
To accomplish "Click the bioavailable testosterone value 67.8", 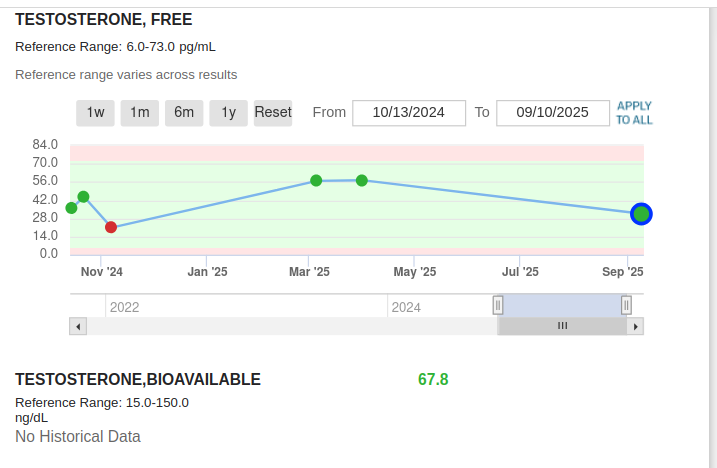I will (433, 379).
